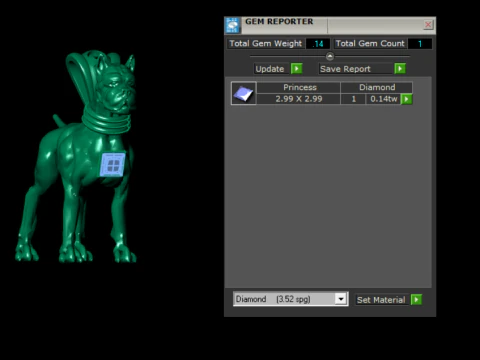
Task: Click the Total Gem Weight label
Action: pyautogui.click(x=265, y=44)
